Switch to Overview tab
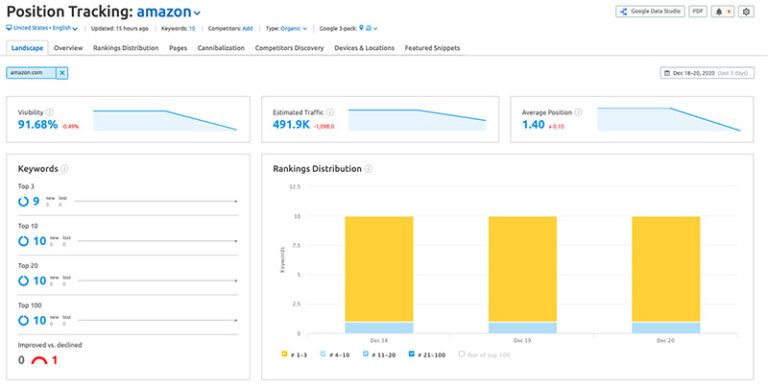 (x=68, y=48)
